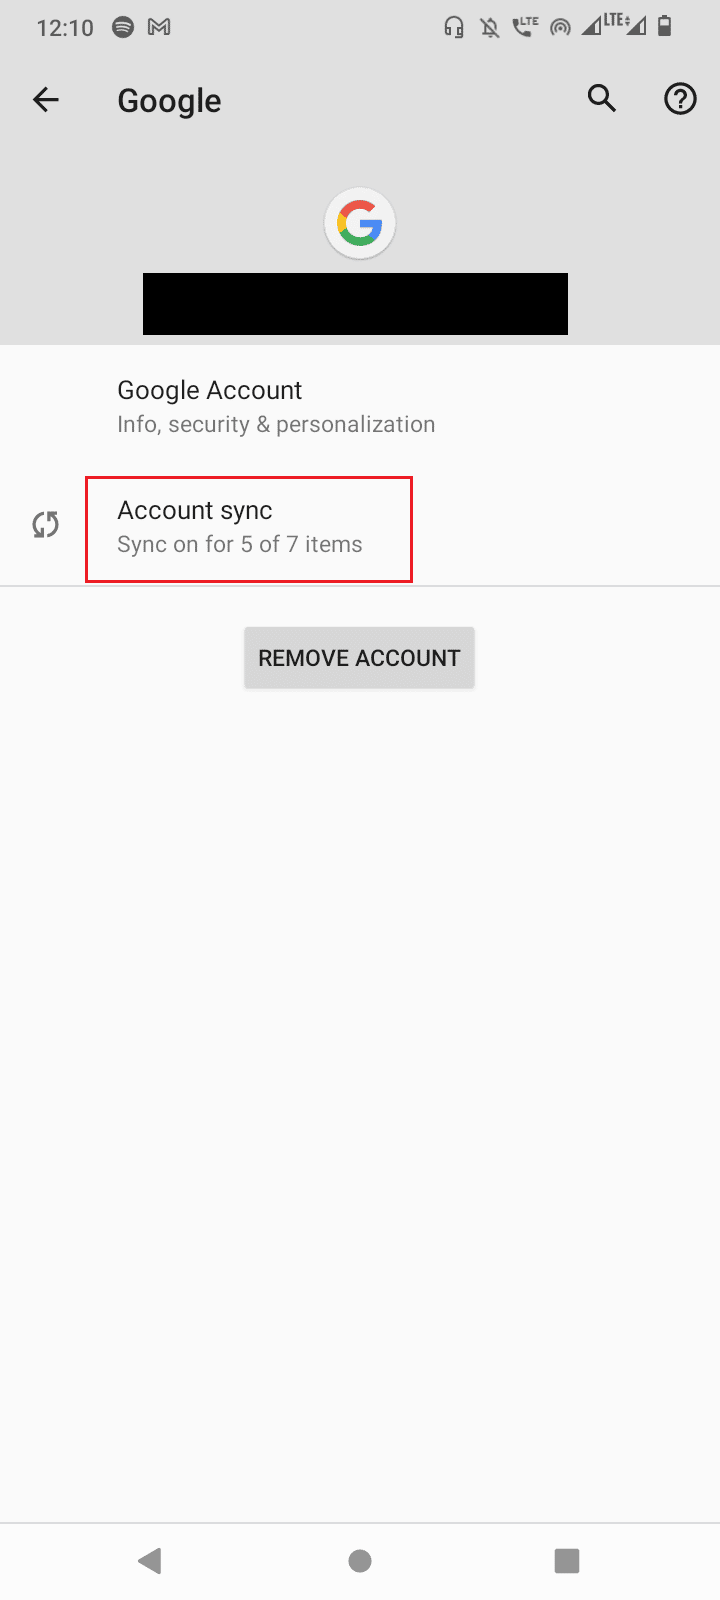Tap the battery icon in status bar
The image size is (720, 1600).
tap(665, 27)
